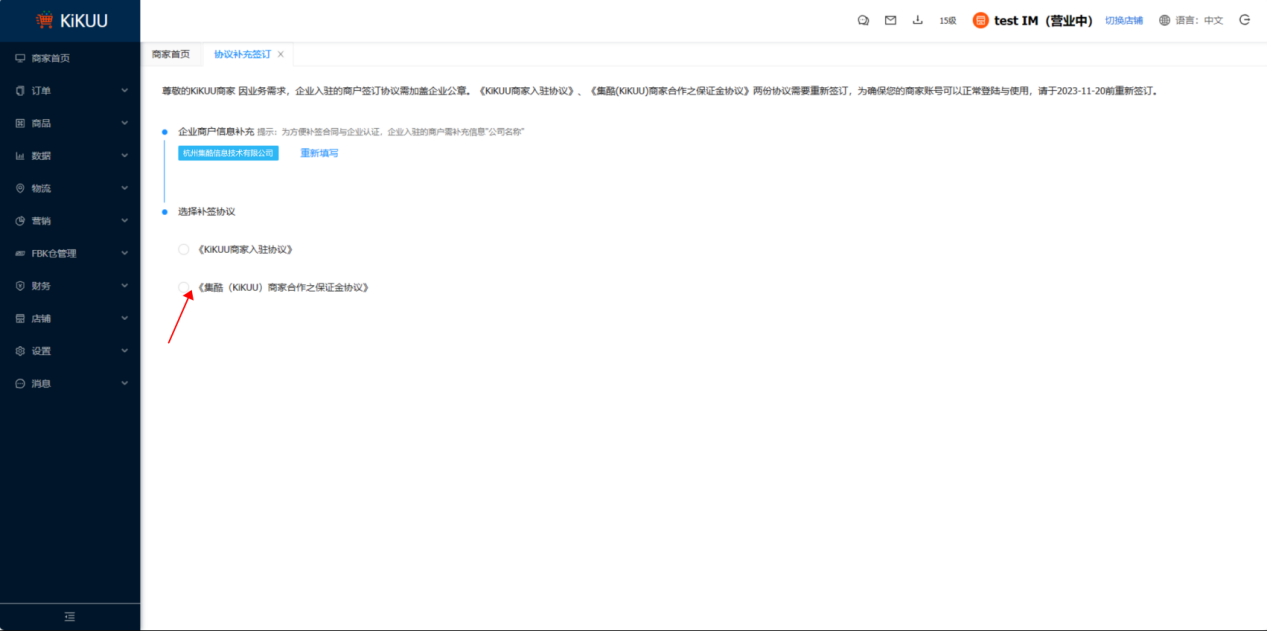Collapse the sidebar with the bottom fold icon
1267x631 pixels.
(69, 617)
